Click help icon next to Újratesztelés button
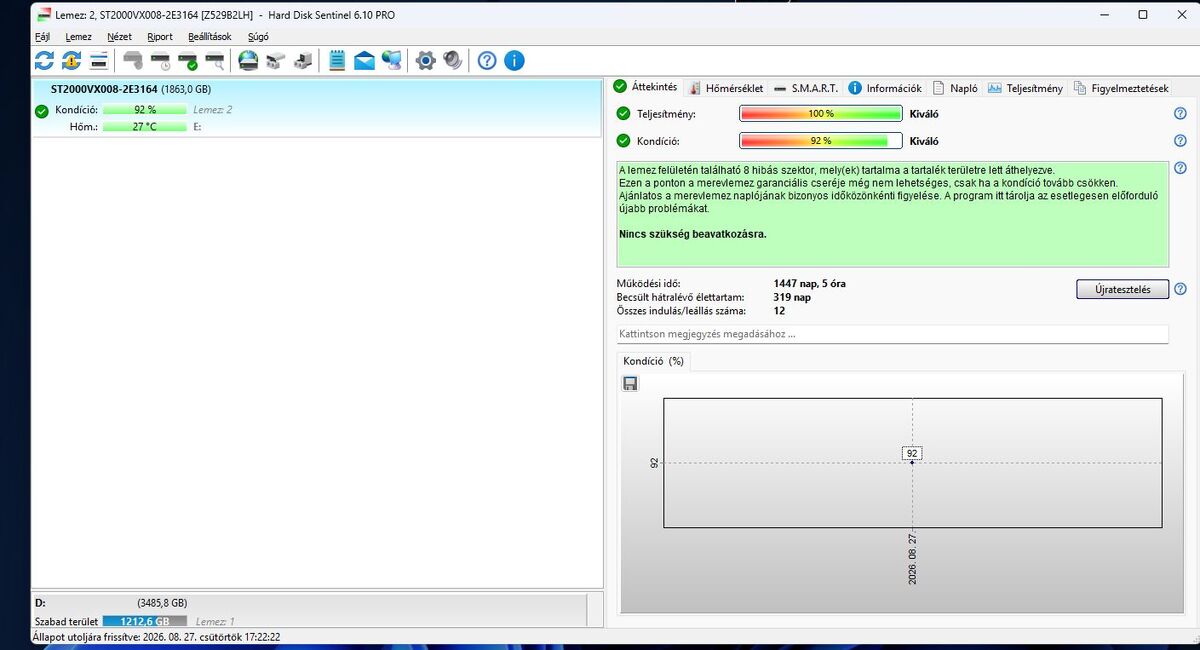 (1180, 289)
